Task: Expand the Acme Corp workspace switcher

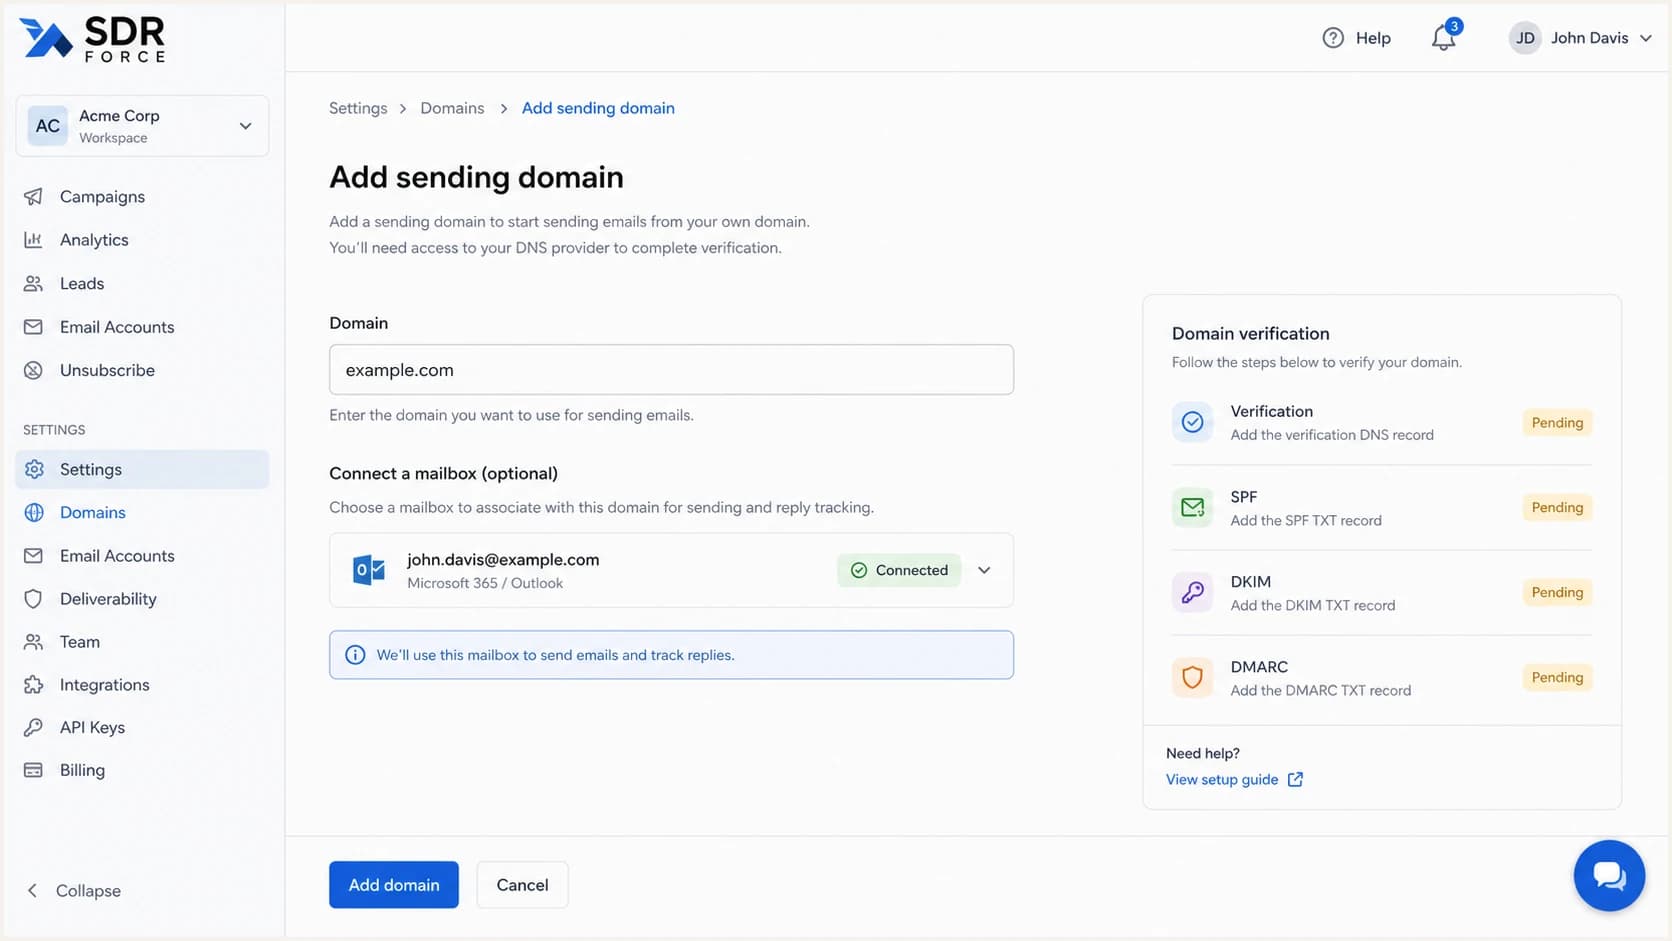Action: 142,126
